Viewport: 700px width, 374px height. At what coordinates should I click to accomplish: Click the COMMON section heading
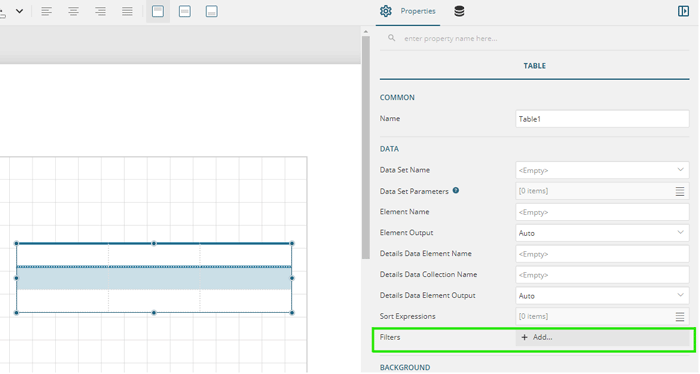pos(397,97)
